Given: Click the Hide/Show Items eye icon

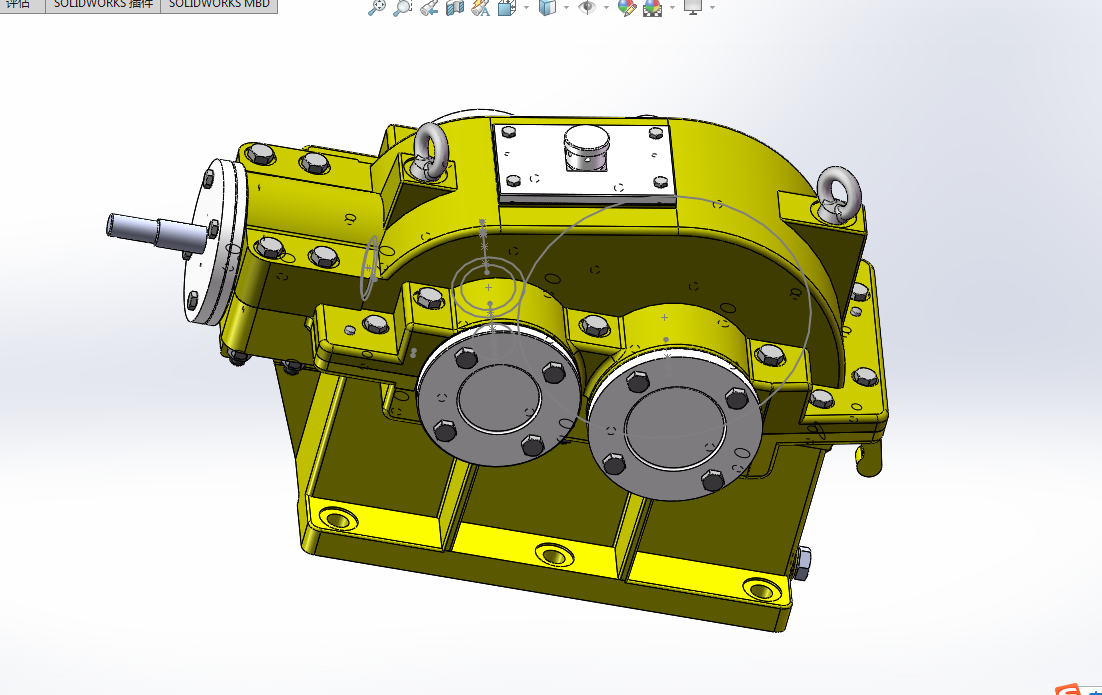Looking at the screenshot, I should pyautogui.click(x=586, y=7).
